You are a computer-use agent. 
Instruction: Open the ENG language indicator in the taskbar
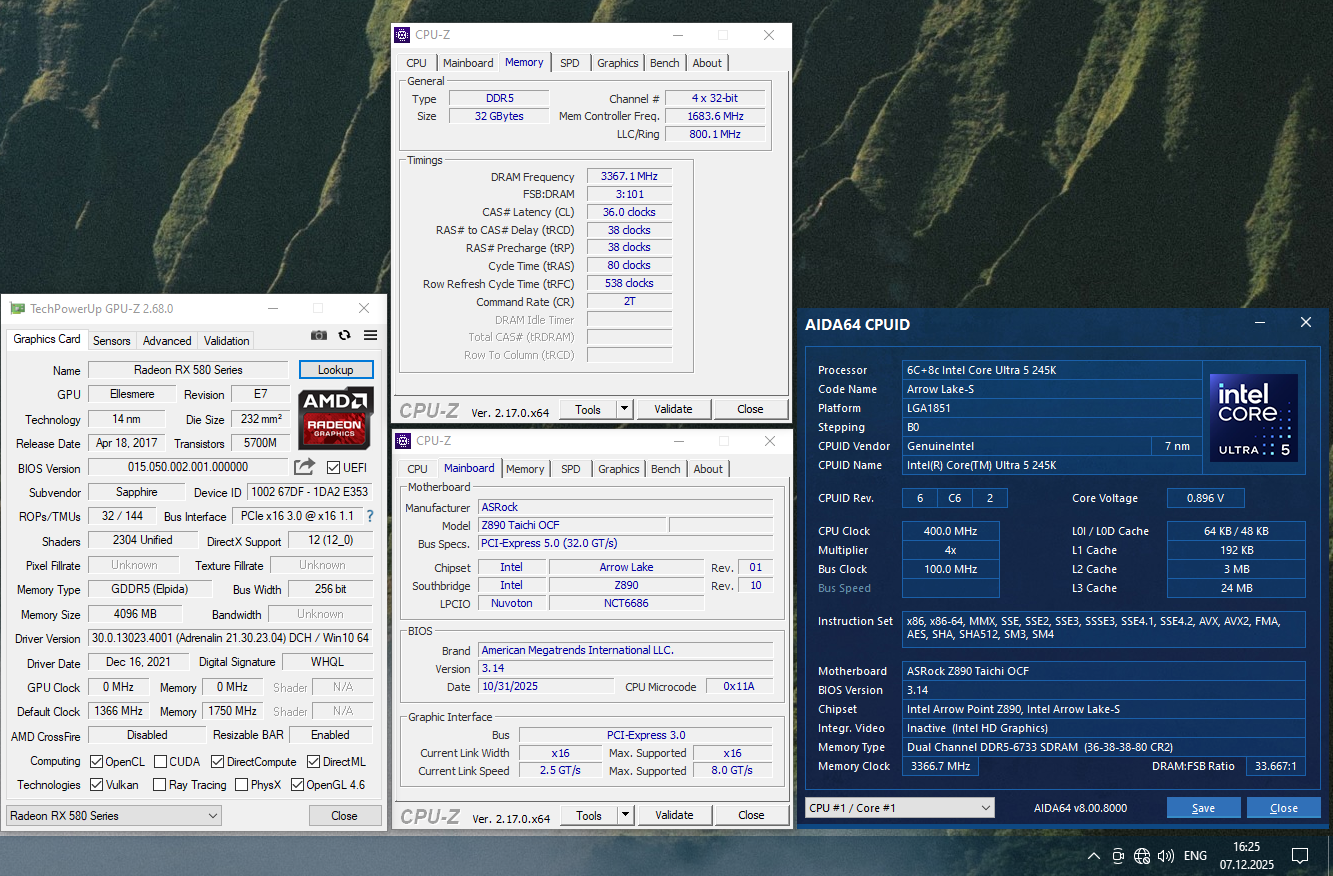pos(1195,856)
